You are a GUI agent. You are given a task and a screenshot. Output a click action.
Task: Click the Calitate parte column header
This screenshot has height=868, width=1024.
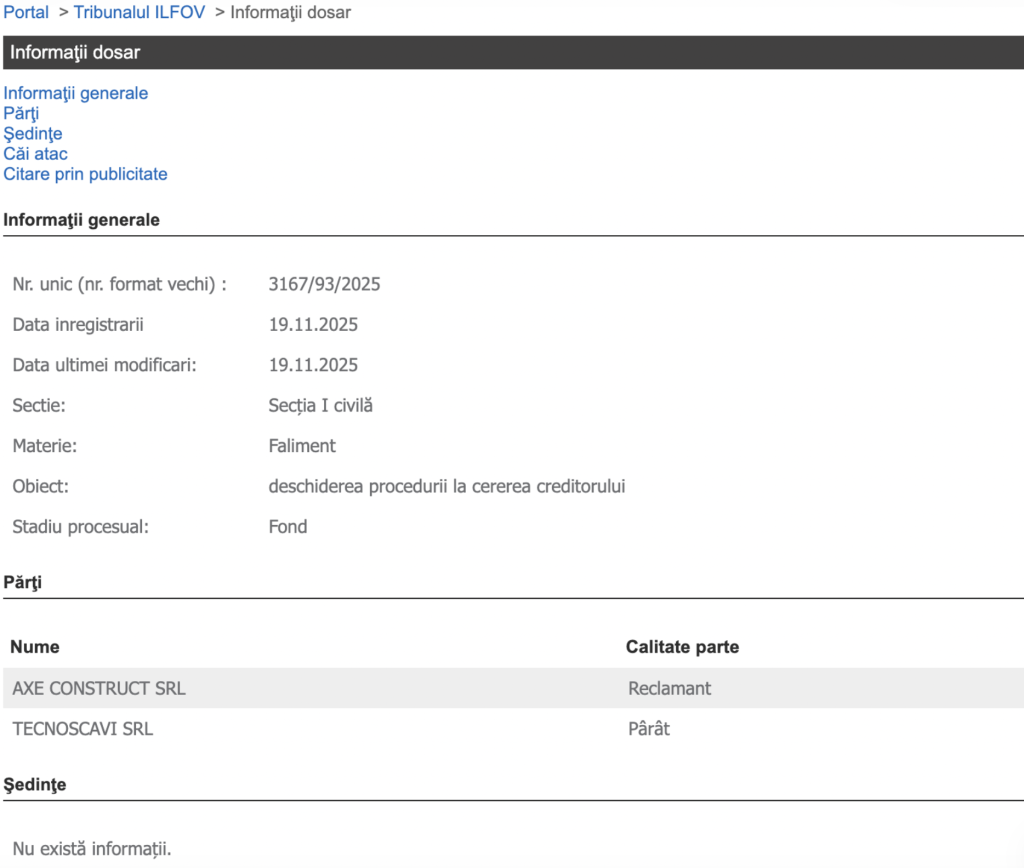[x=682, y=647]
